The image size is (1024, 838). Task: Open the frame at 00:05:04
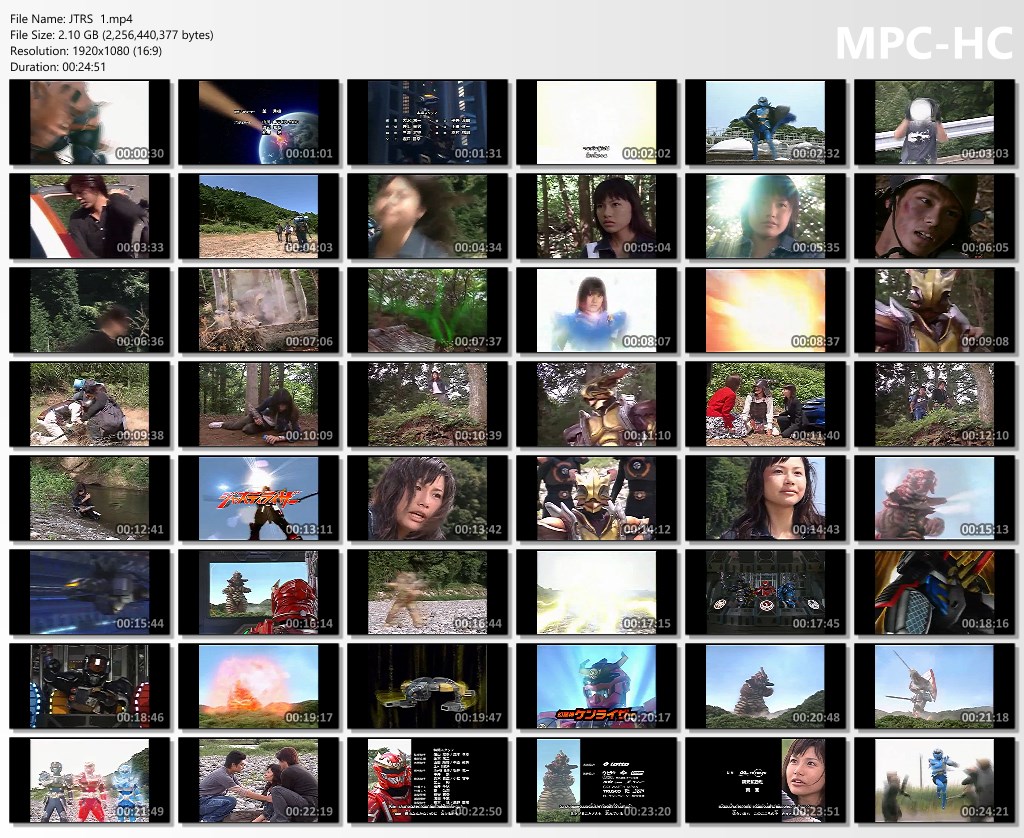click(596, 216)
